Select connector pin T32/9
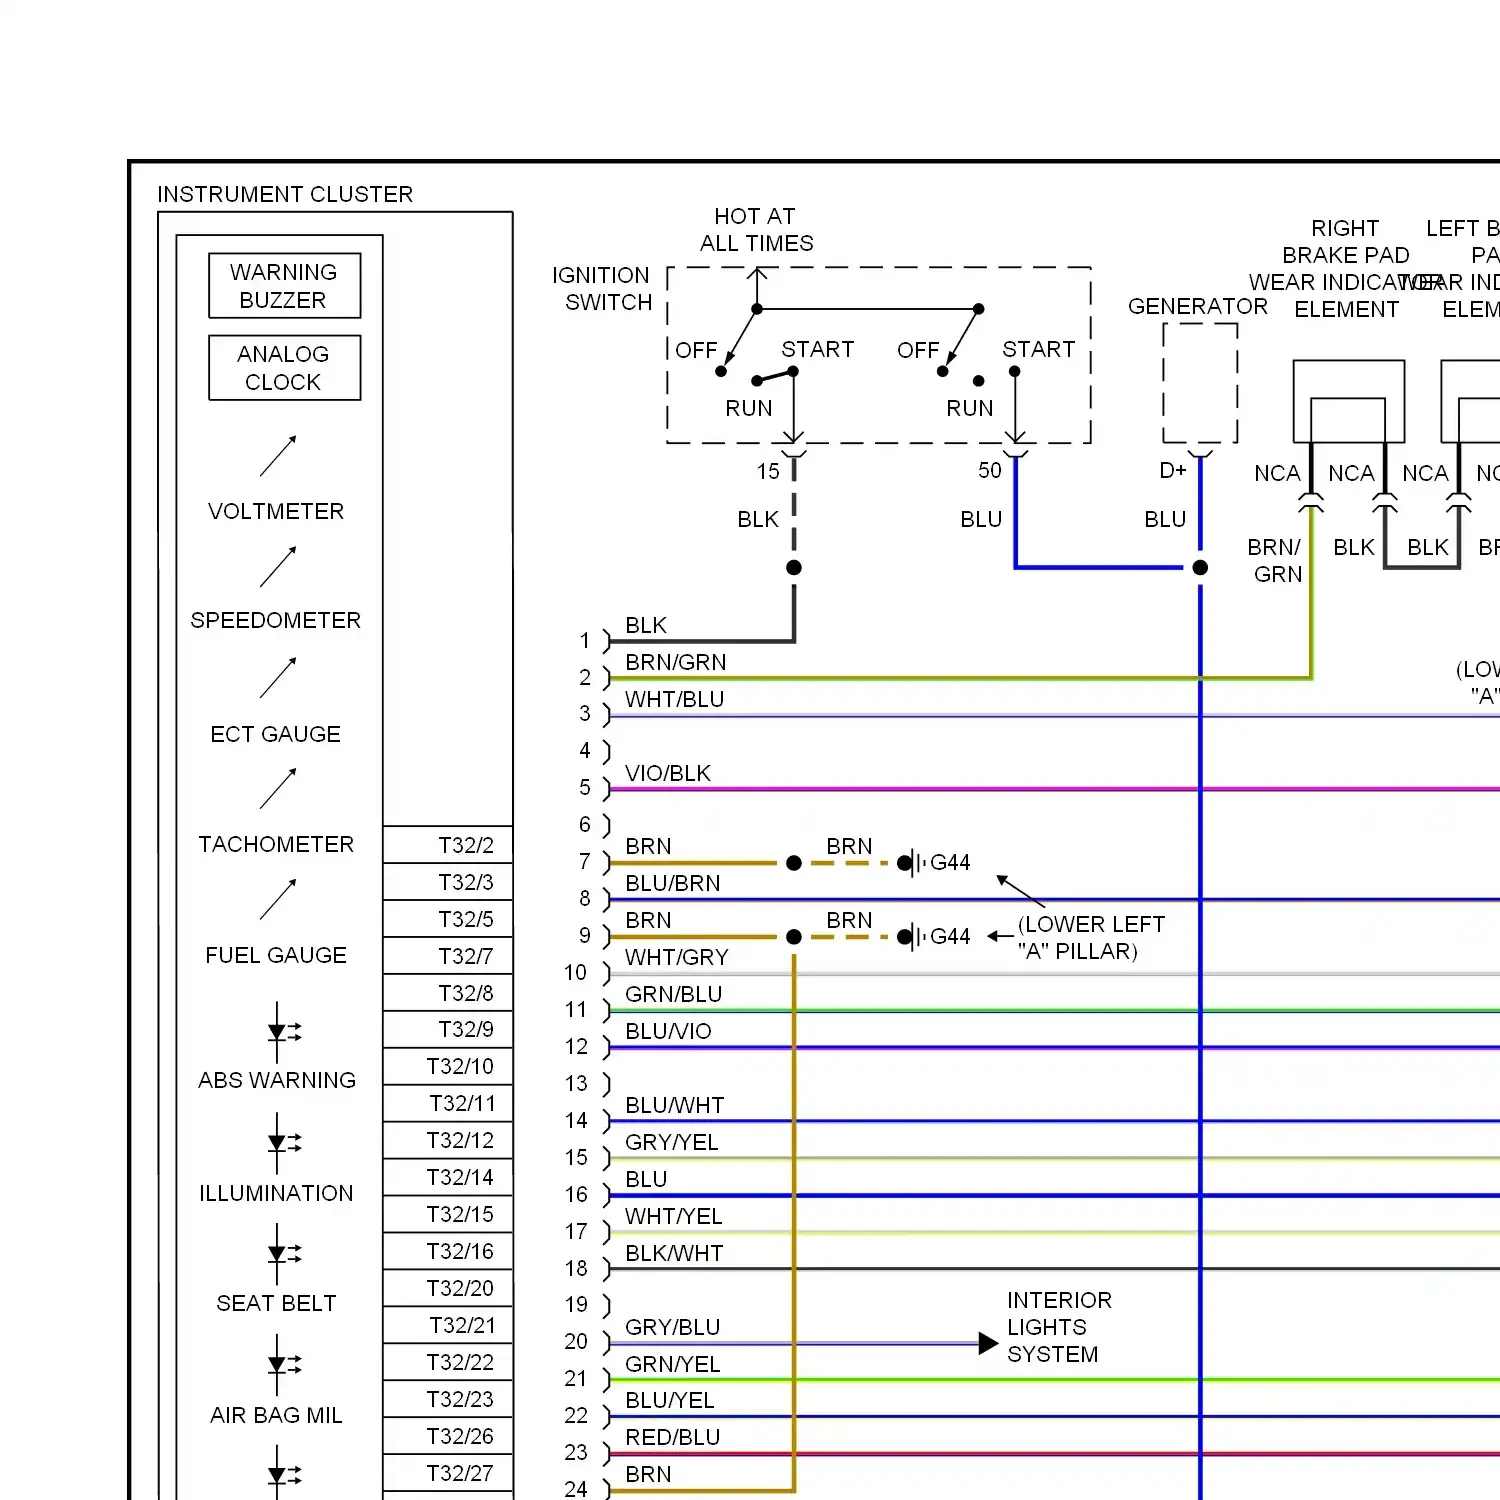The height and width of the screenshot is (1500, 1500). (448, 1029)
